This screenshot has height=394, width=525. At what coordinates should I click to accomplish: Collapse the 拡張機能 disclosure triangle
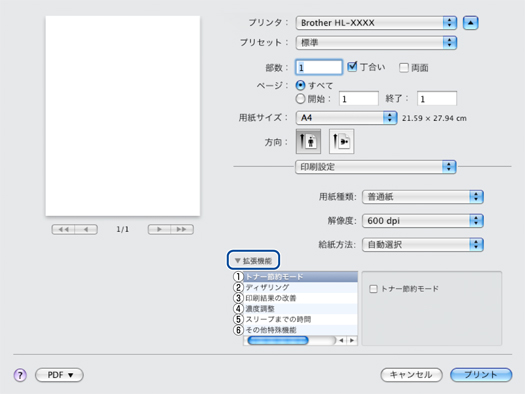[238, 260]
